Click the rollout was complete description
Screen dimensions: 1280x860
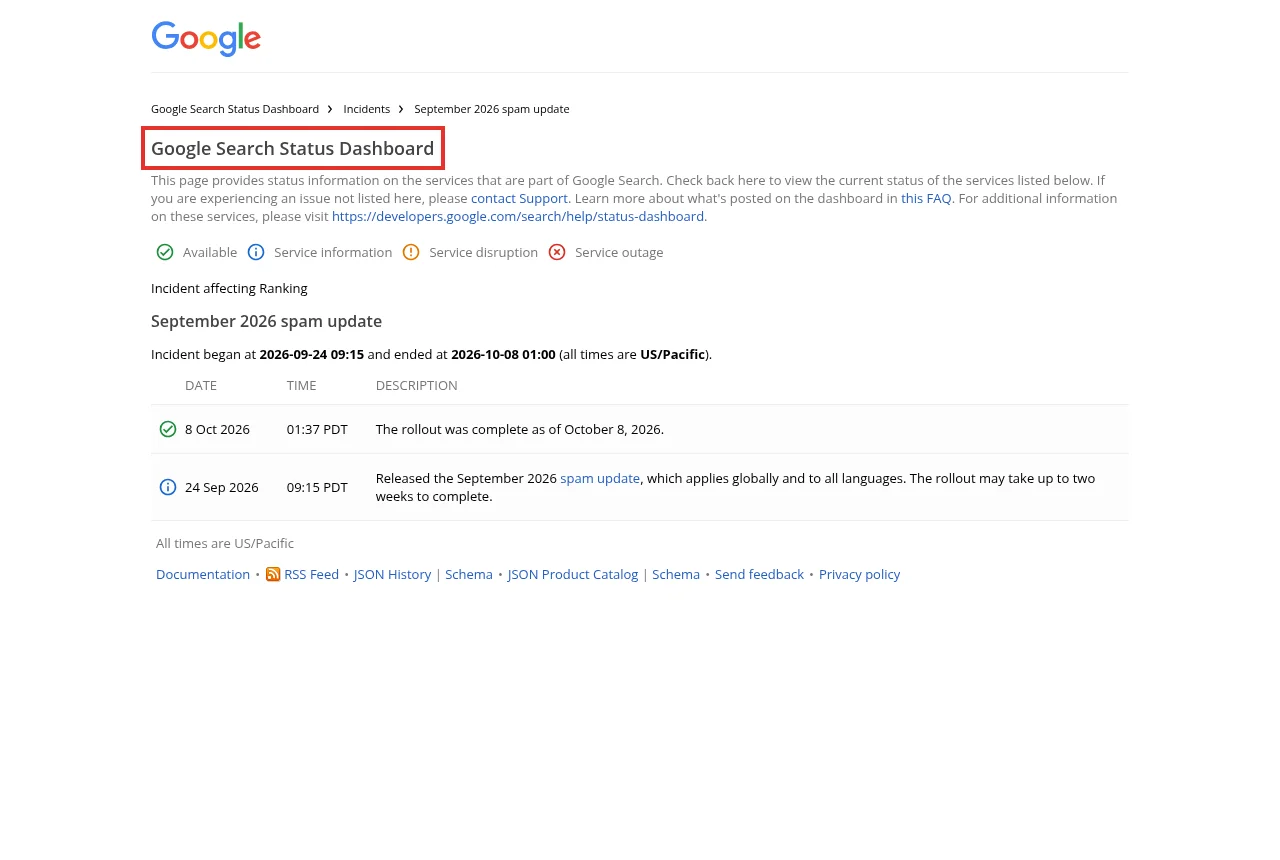tap(520, 429)
